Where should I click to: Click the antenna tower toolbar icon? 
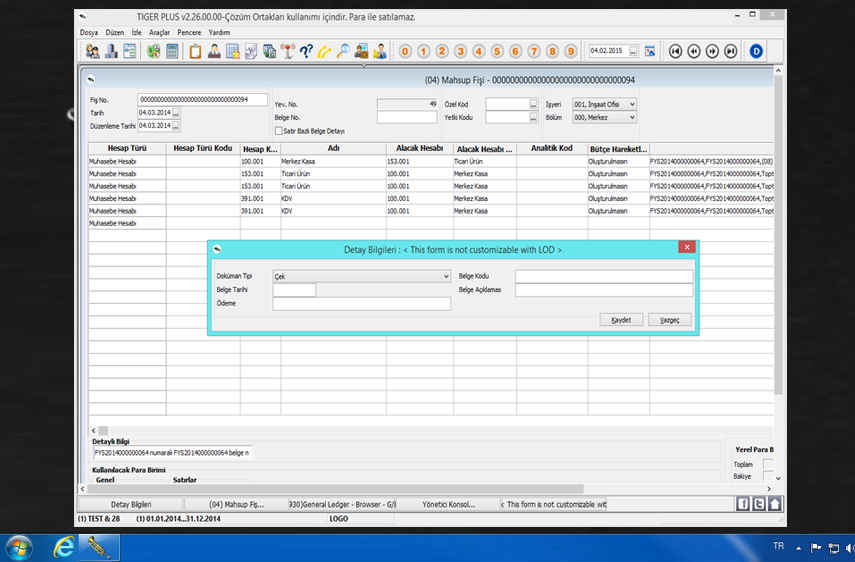[287, 51]
